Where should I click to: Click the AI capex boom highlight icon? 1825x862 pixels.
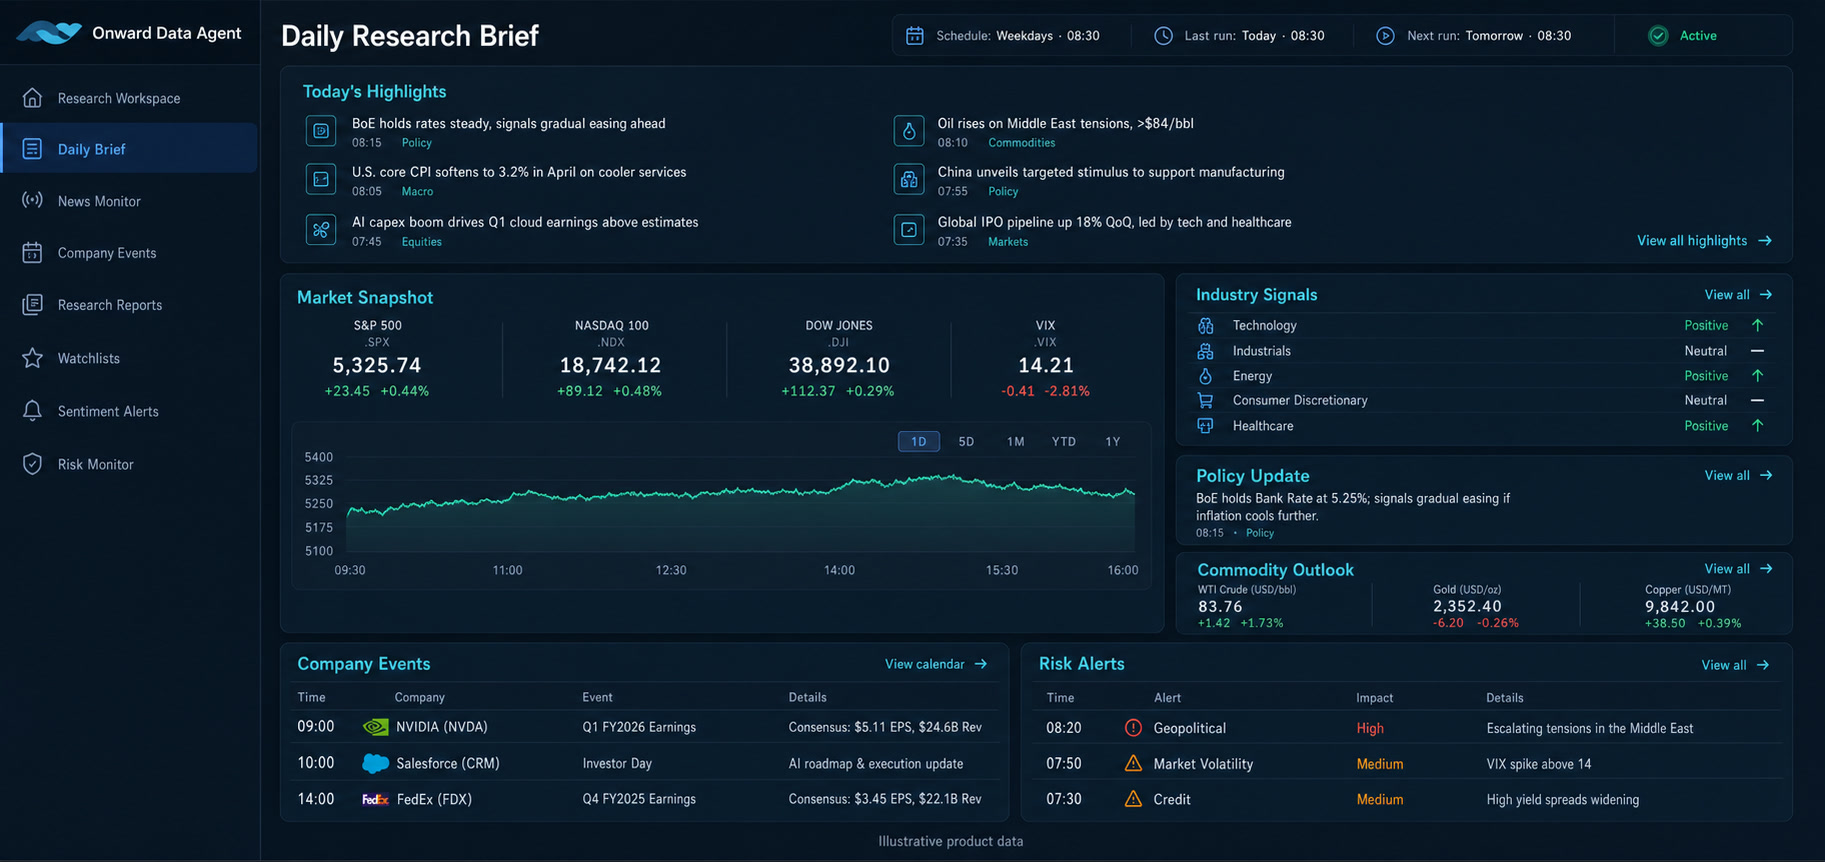coord(321,229)
